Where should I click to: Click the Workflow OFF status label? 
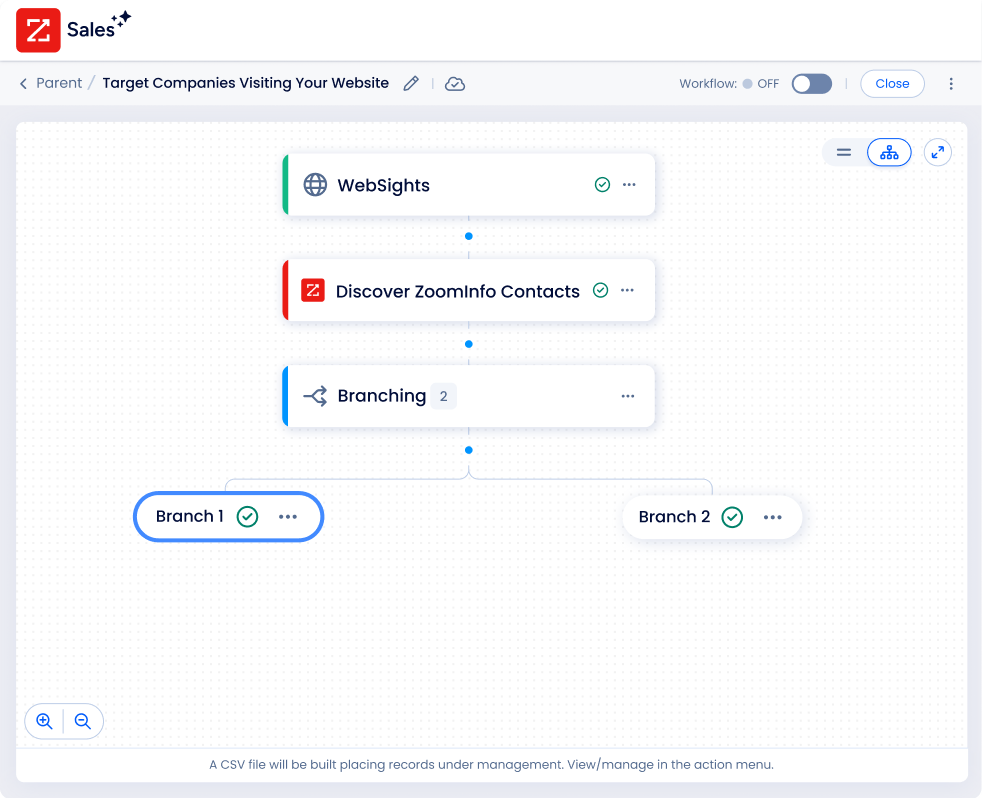click(761, 84)
